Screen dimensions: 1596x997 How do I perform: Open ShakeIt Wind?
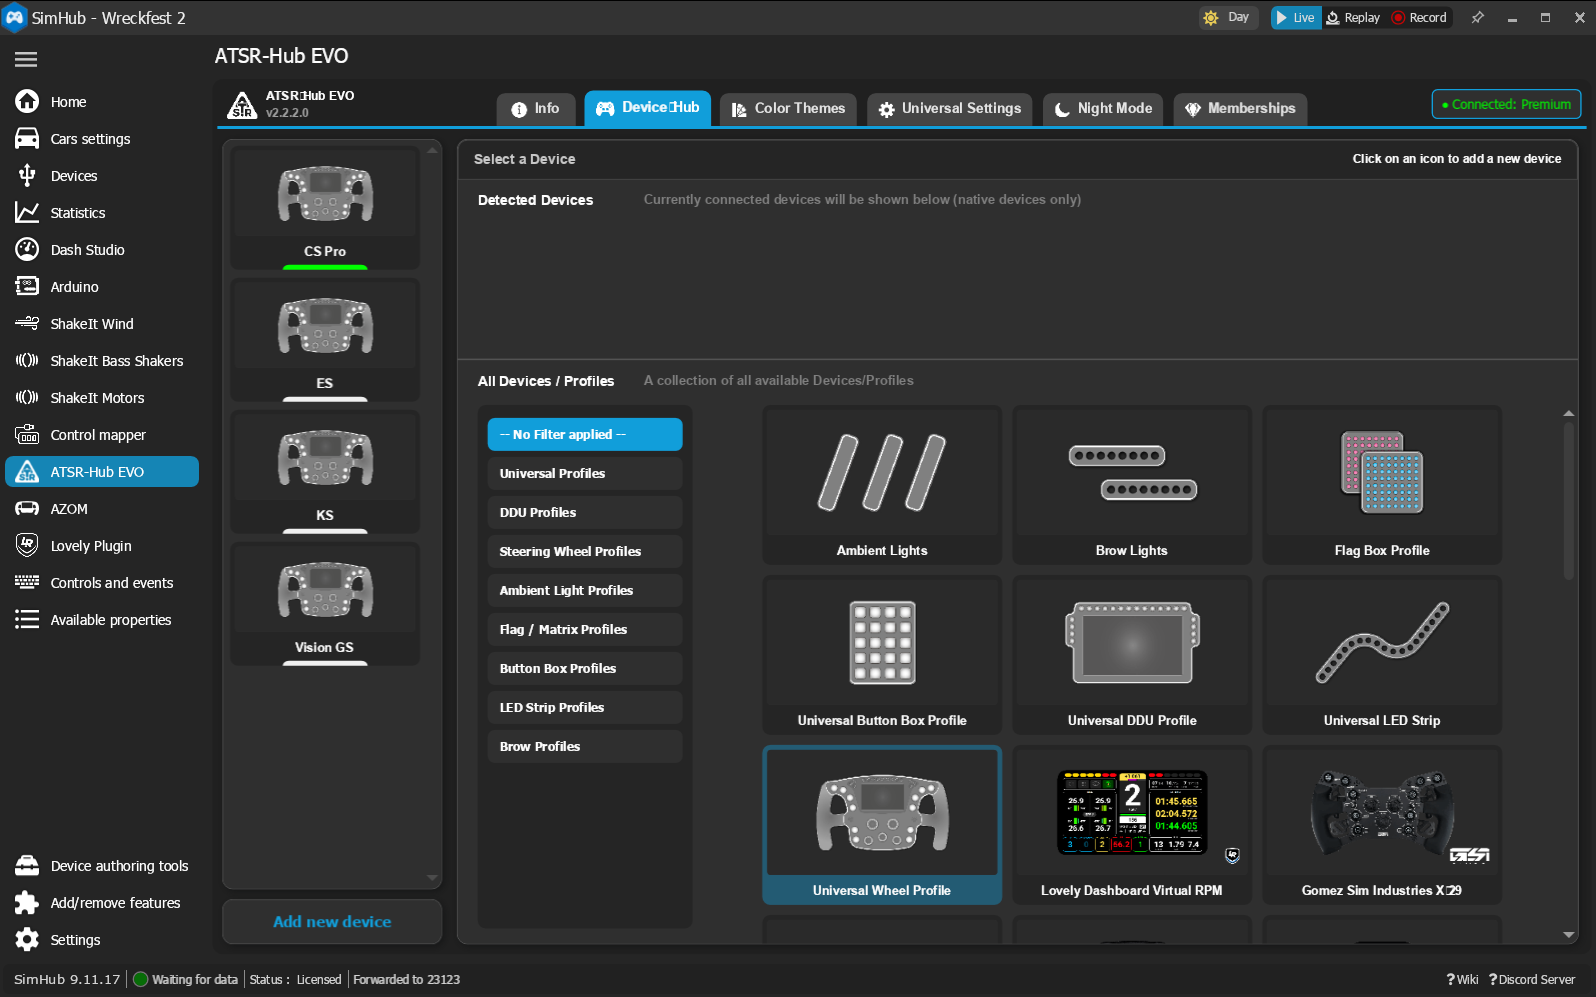(x=102, y=324)
